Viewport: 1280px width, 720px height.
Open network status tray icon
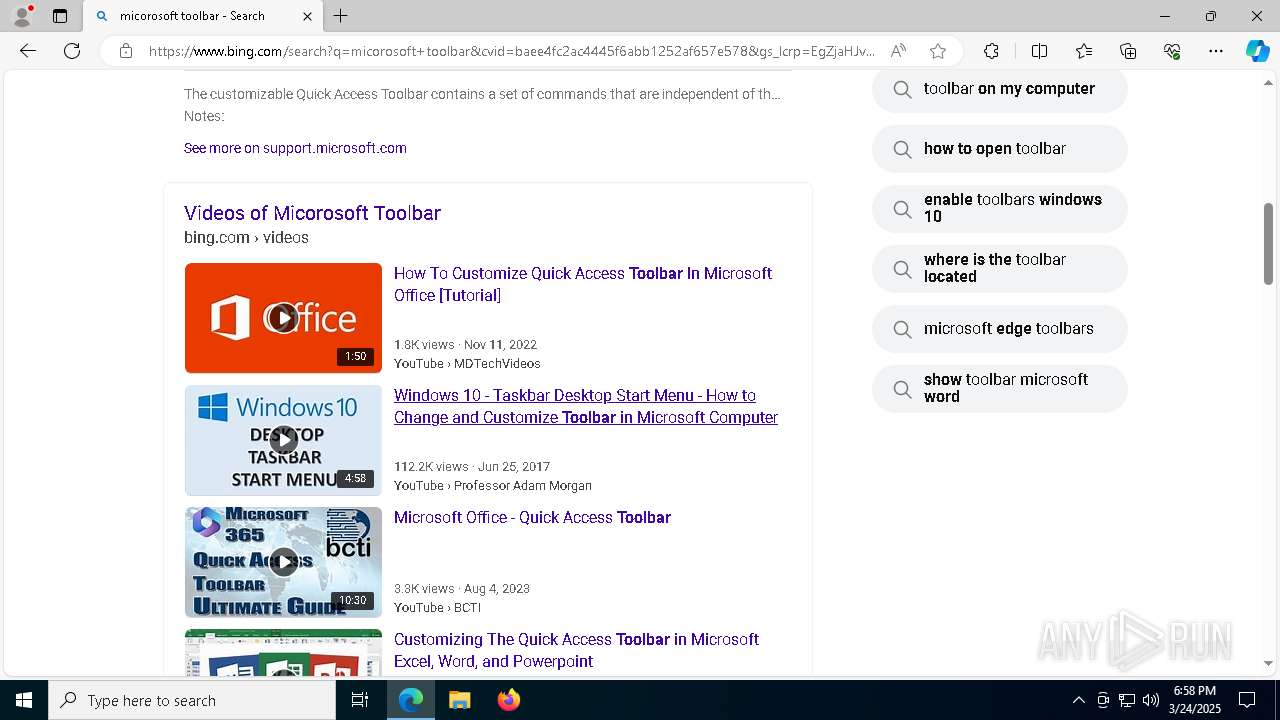point(1127,700)
